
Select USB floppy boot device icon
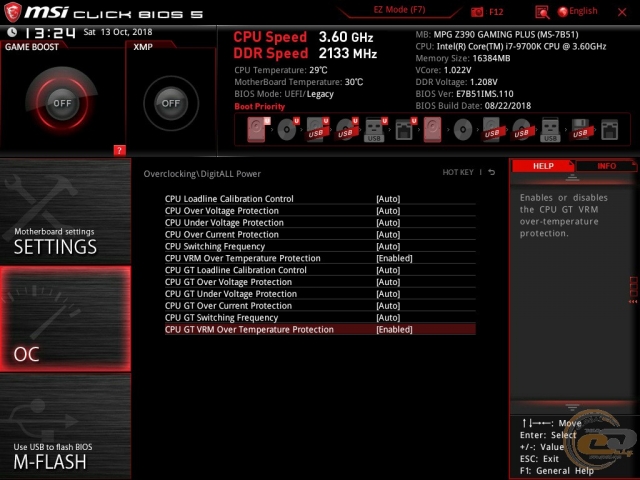coord(580,130)
